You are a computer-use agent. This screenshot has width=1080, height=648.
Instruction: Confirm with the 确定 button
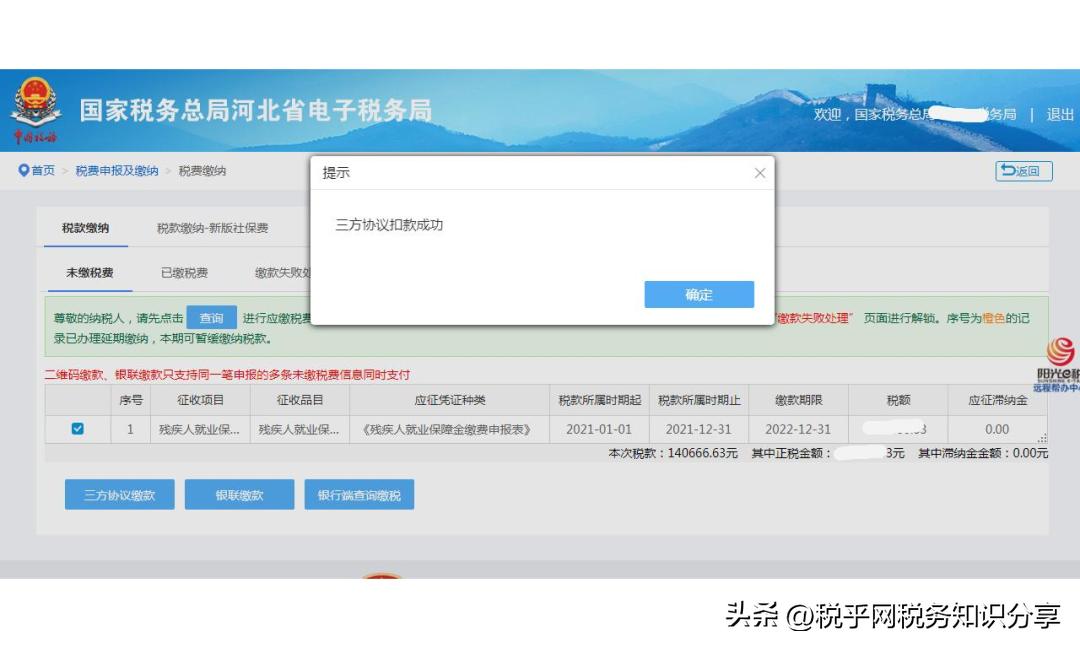pos(698,294)
